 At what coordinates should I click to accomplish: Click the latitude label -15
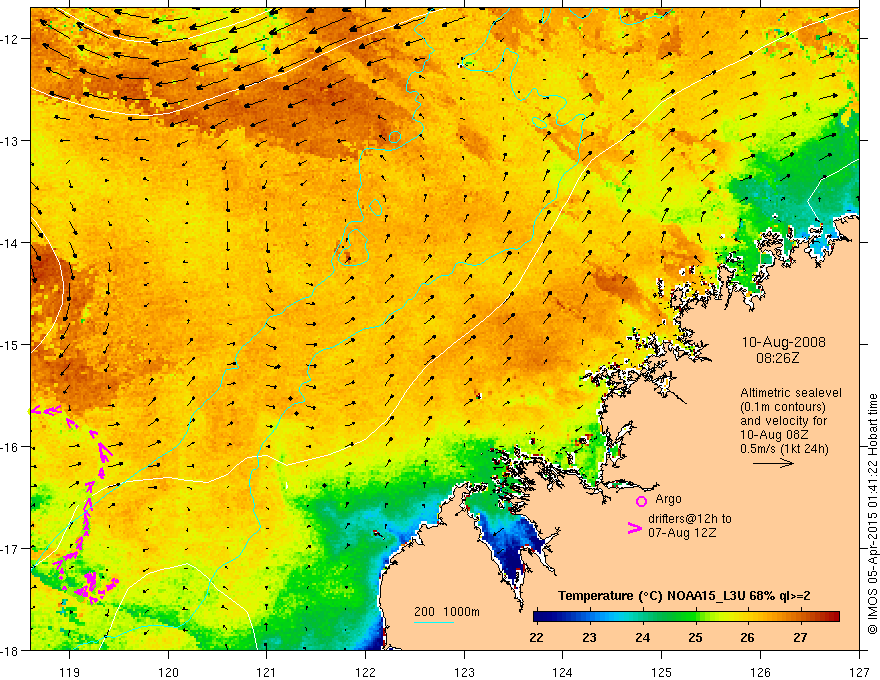coord(11,344)
